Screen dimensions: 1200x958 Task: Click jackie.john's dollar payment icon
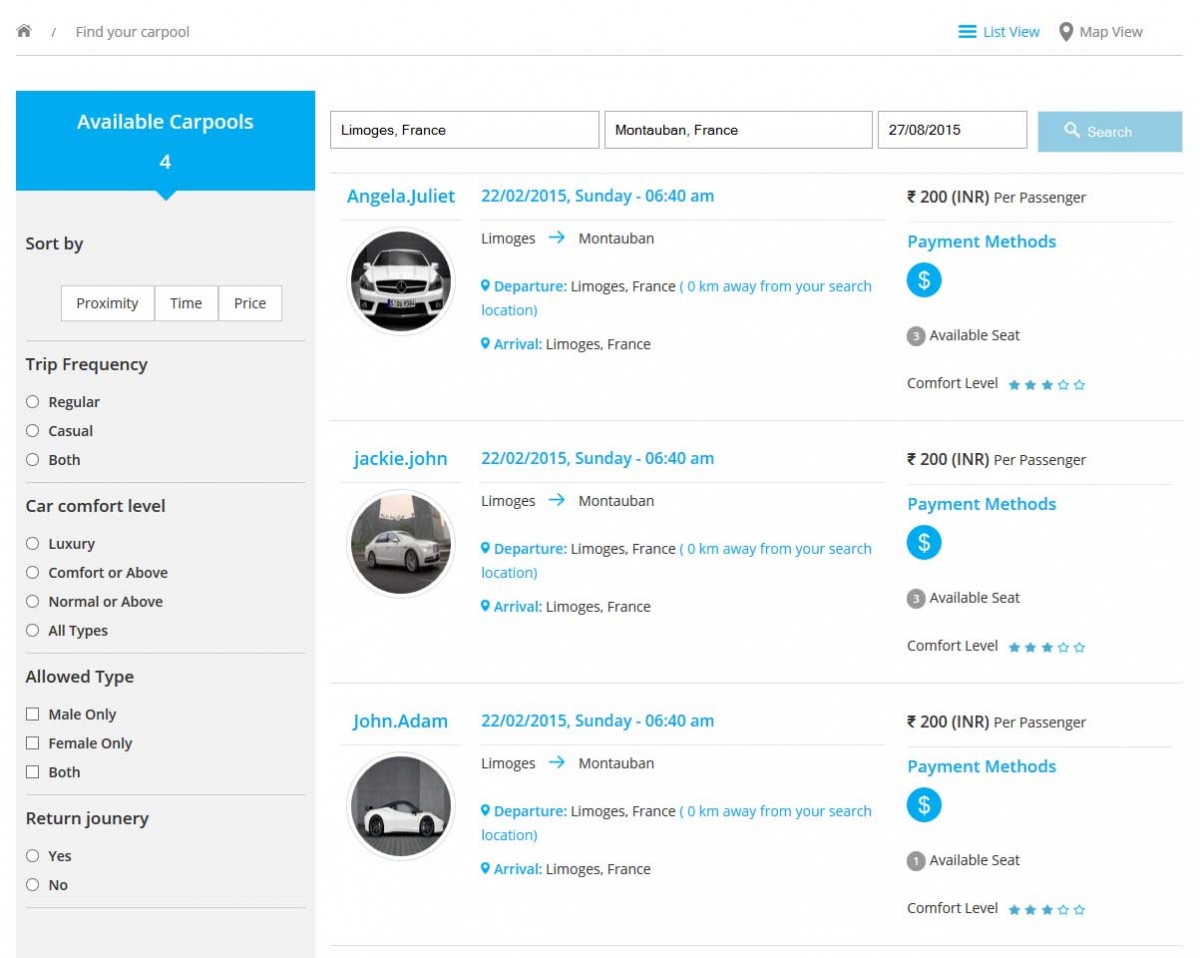[x=923, y=543]
